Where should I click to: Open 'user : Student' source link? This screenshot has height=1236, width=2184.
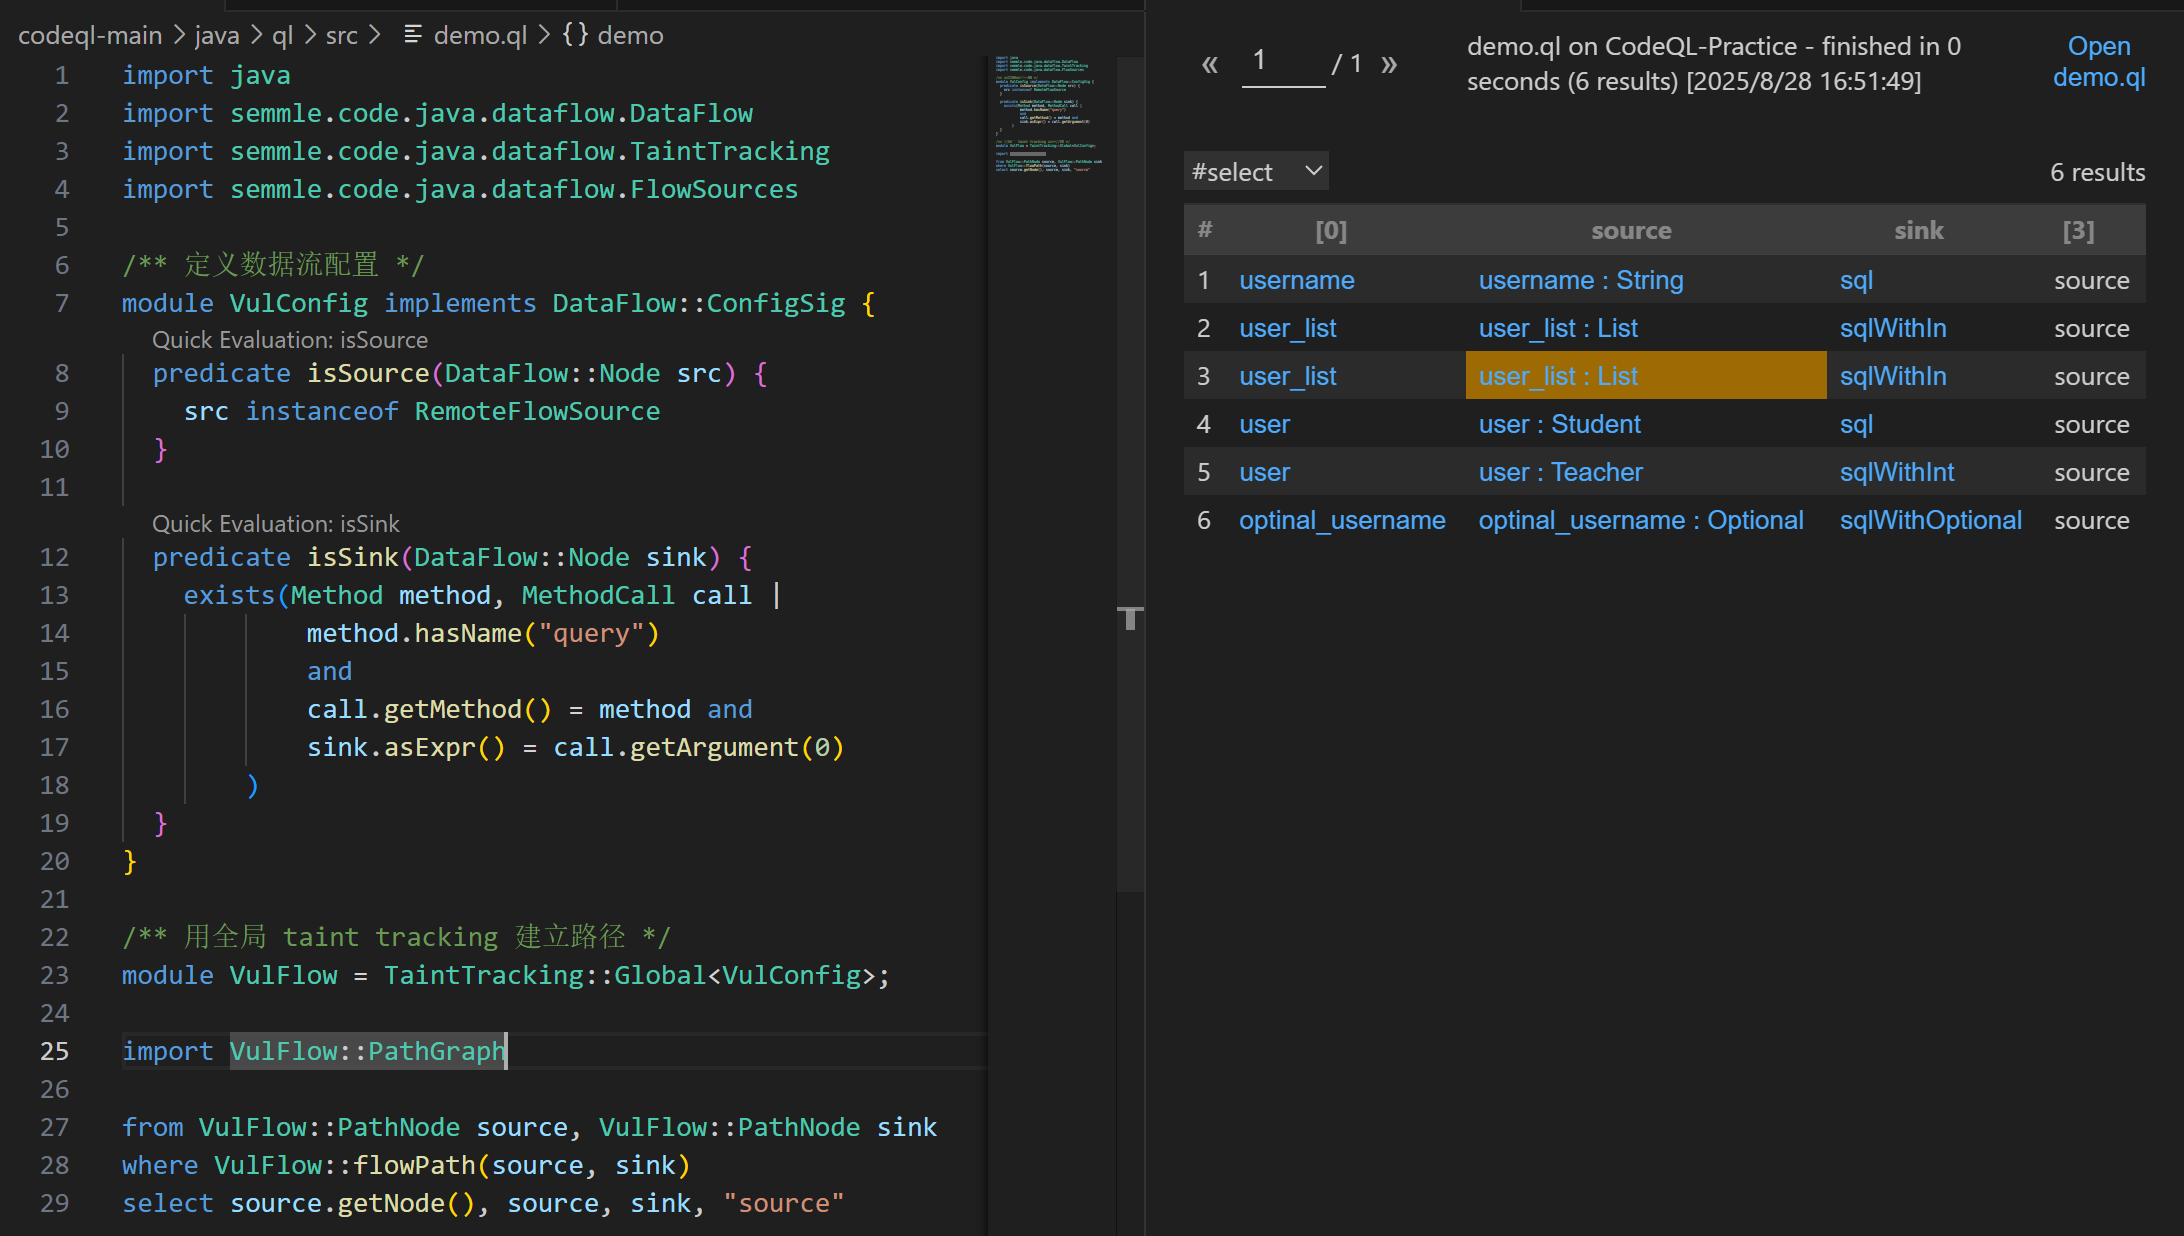[x=1560, y=424]
